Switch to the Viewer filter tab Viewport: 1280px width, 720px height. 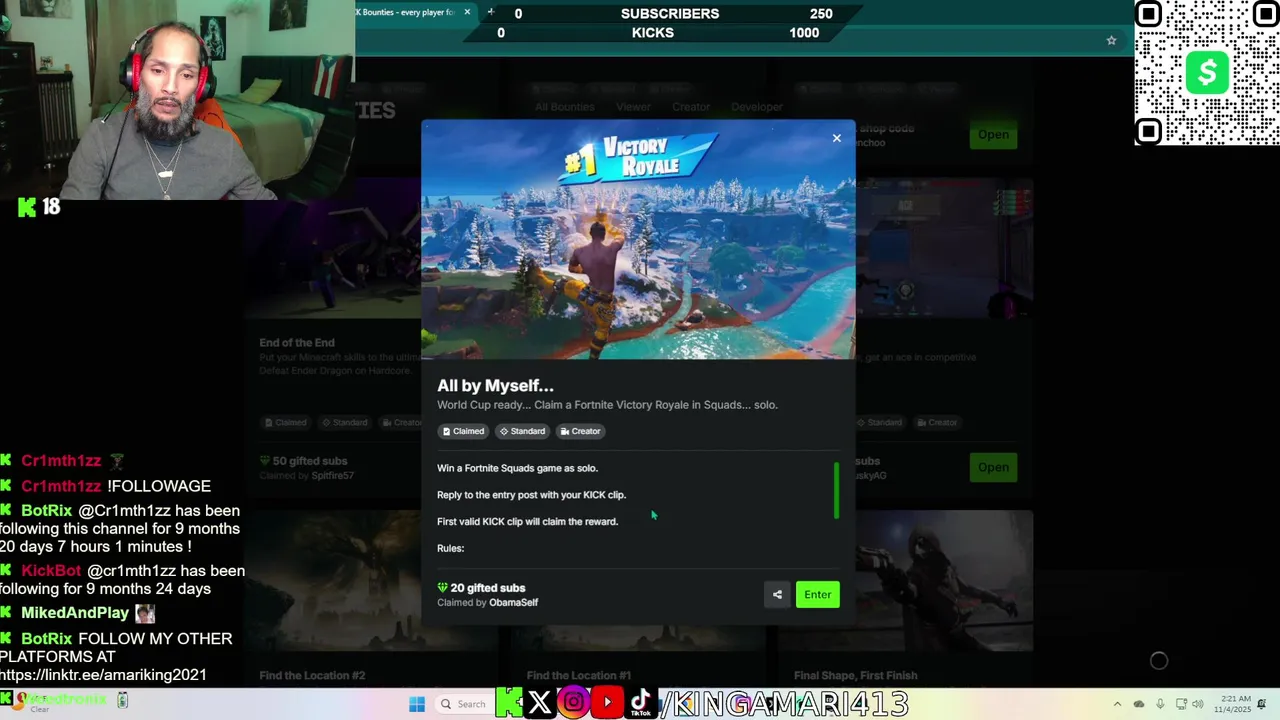[633, 107]
